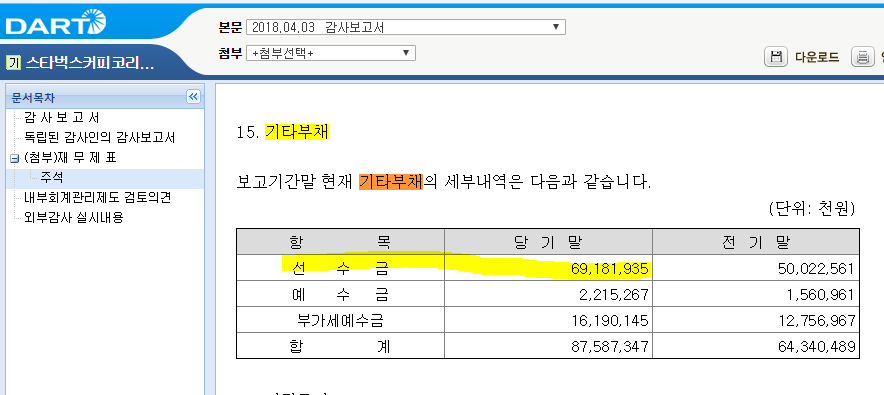
Task: Click the (단위: 천원) unit label
Action: [811, 209]
